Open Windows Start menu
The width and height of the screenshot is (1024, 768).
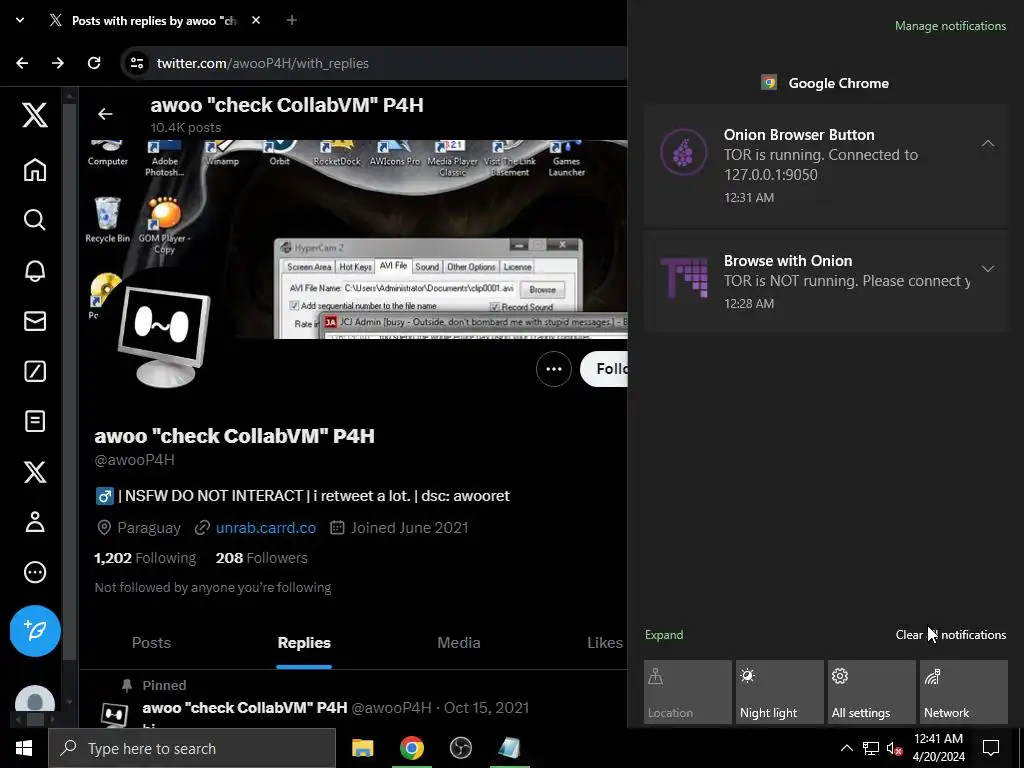click(24, 748)
